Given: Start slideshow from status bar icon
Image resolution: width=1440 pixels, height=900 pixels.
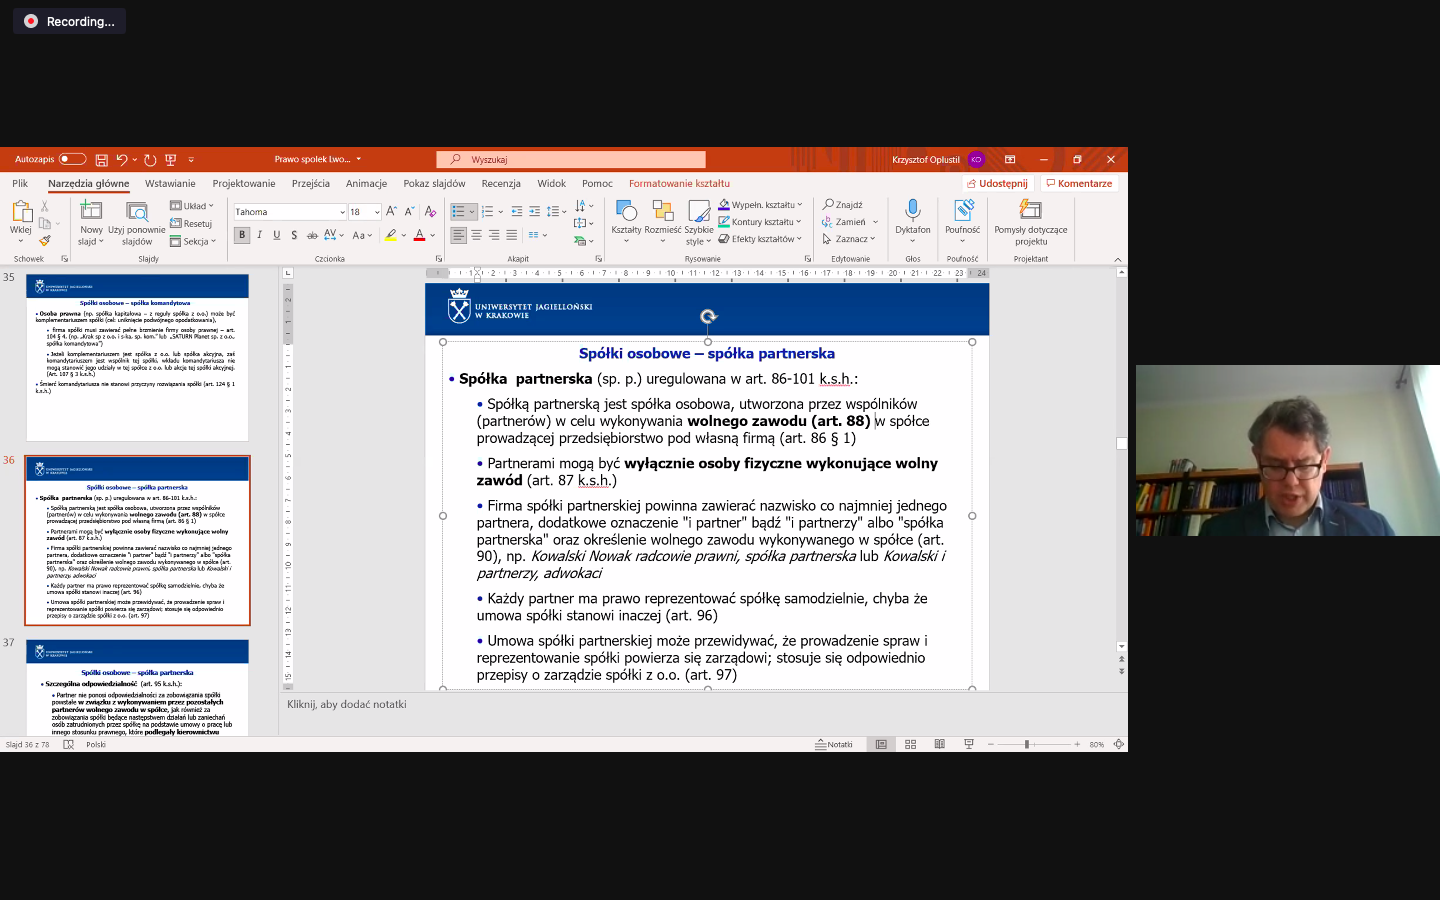Looking at the screenshot, I should pyautogui.click(x=968, y=744).
